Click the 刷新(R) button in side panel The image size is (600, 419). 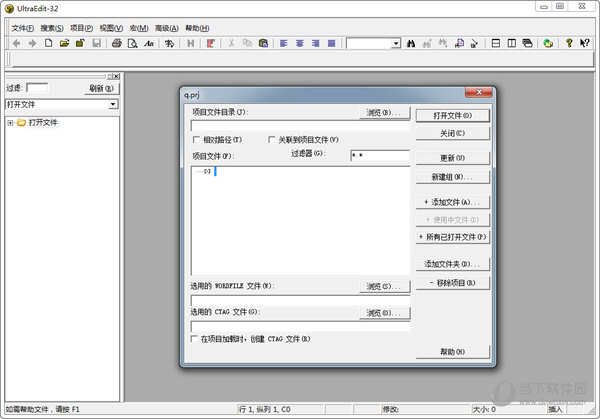click(102, 88)
